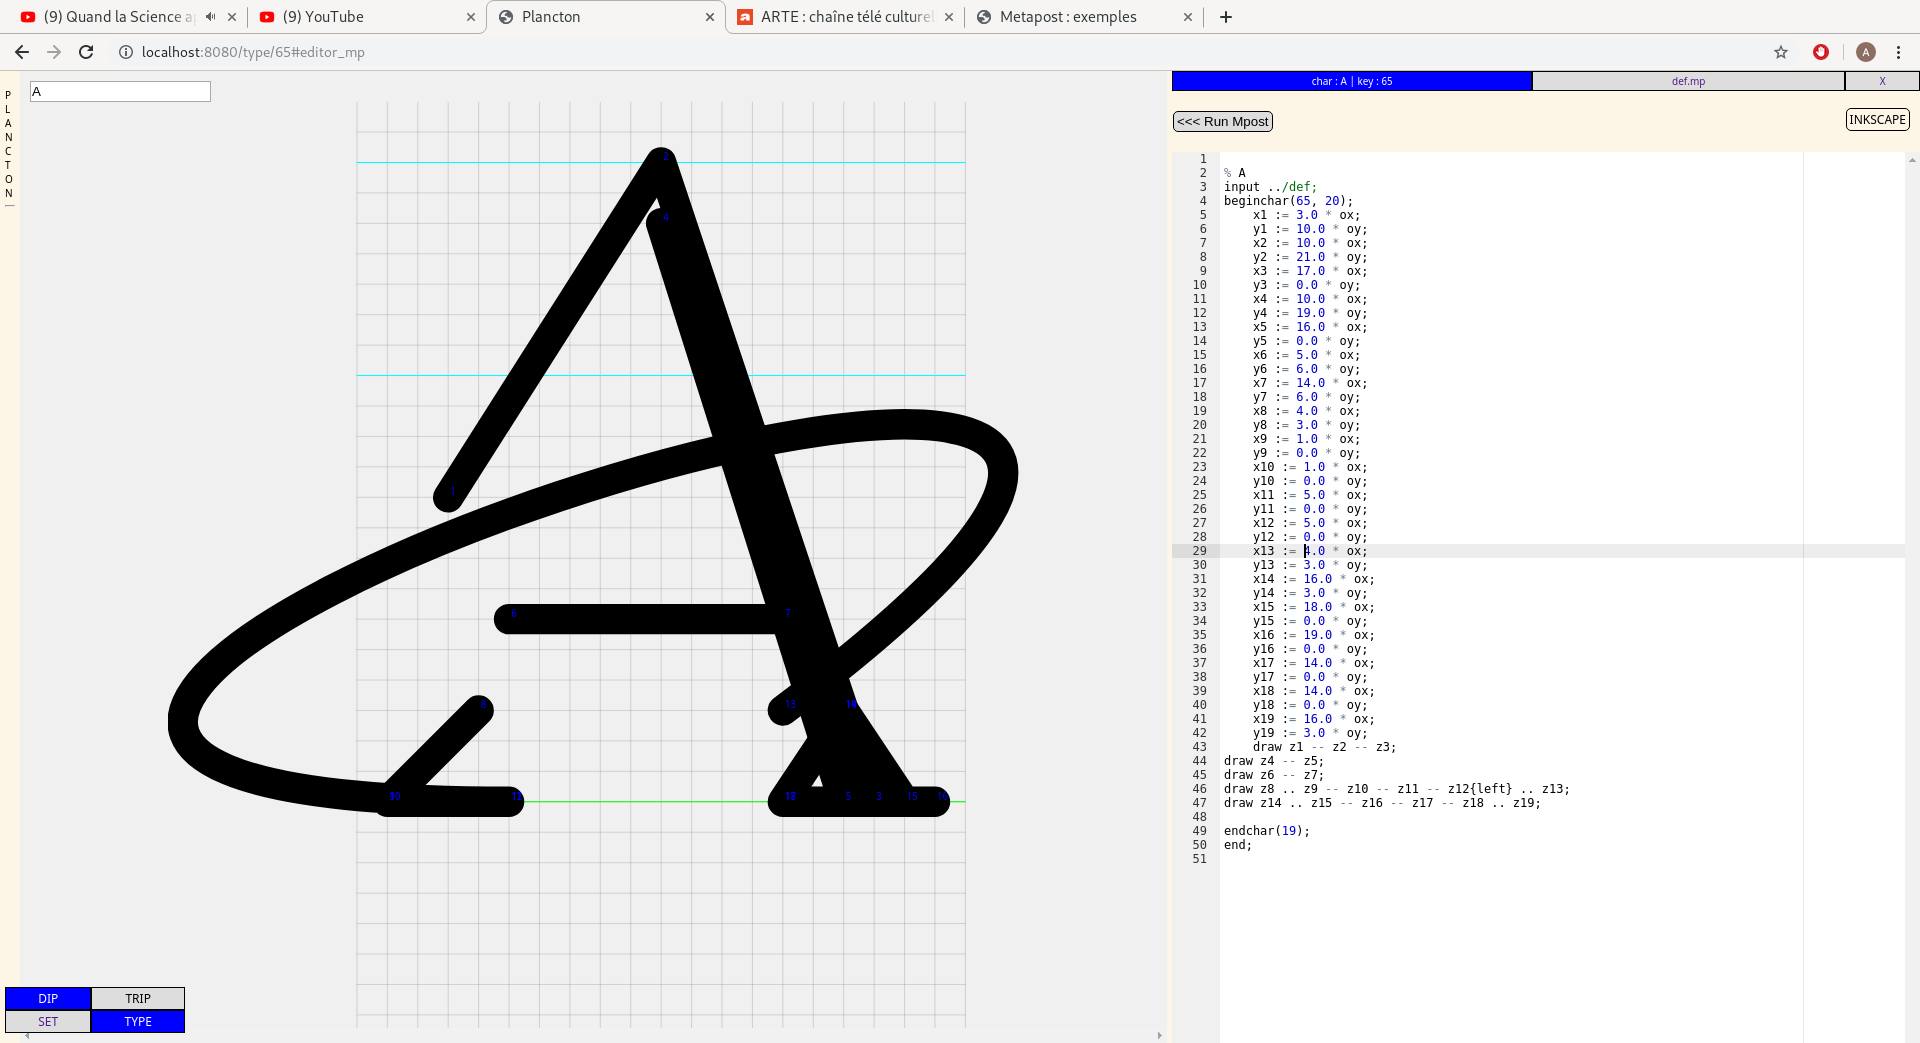Toggle the TRIP mode button
The height and width of the screenshot is (1043, 1920).
[x=138, y=998]
